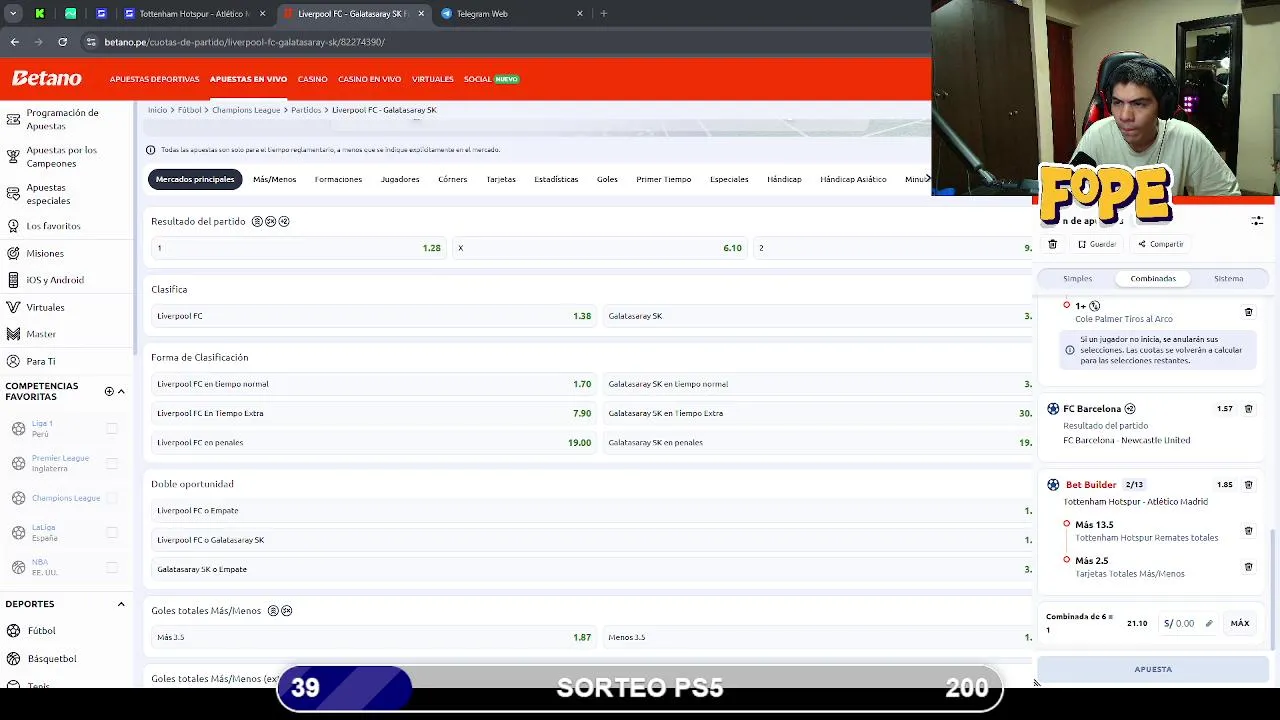
Task: Open iOS y Android sidebar item
Action: click(x=55, y=280)
